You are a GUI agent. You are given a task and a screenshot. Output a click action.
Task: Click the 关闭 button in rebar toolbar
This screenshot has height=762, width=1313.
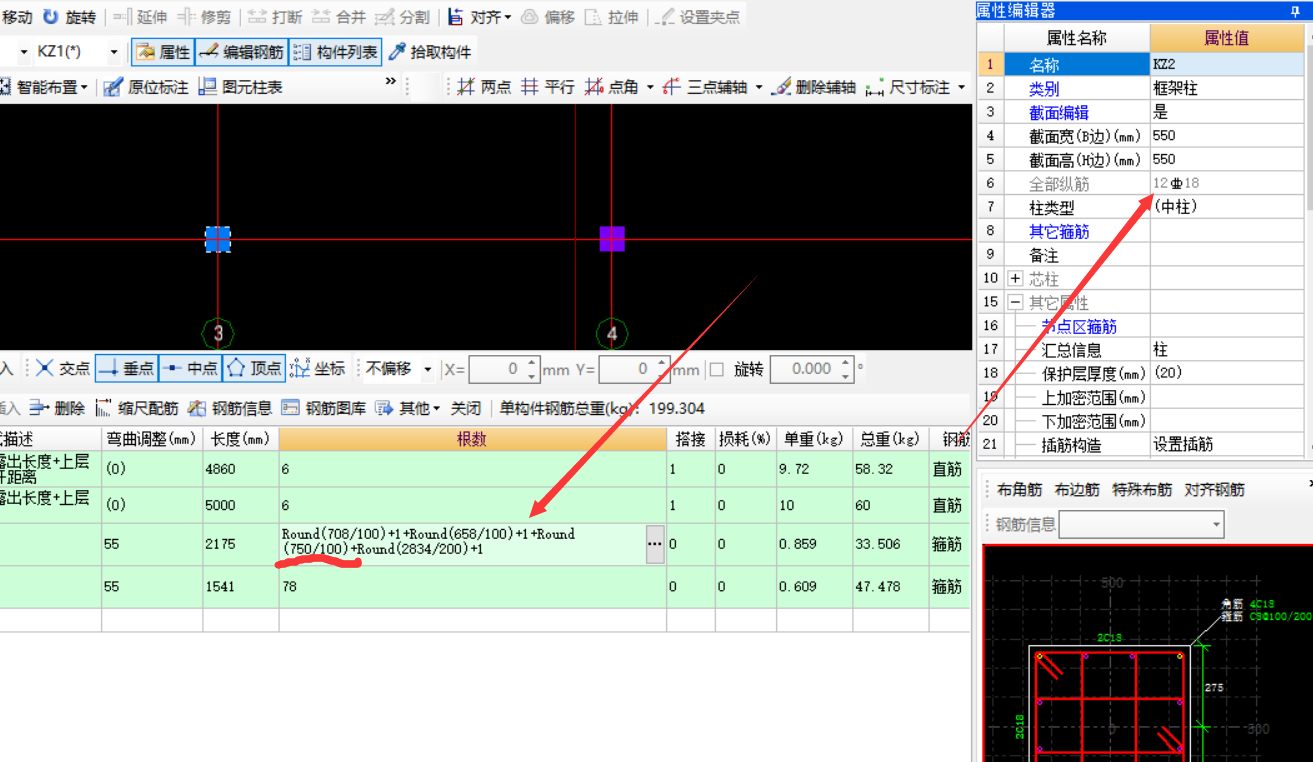click(466, 408)
